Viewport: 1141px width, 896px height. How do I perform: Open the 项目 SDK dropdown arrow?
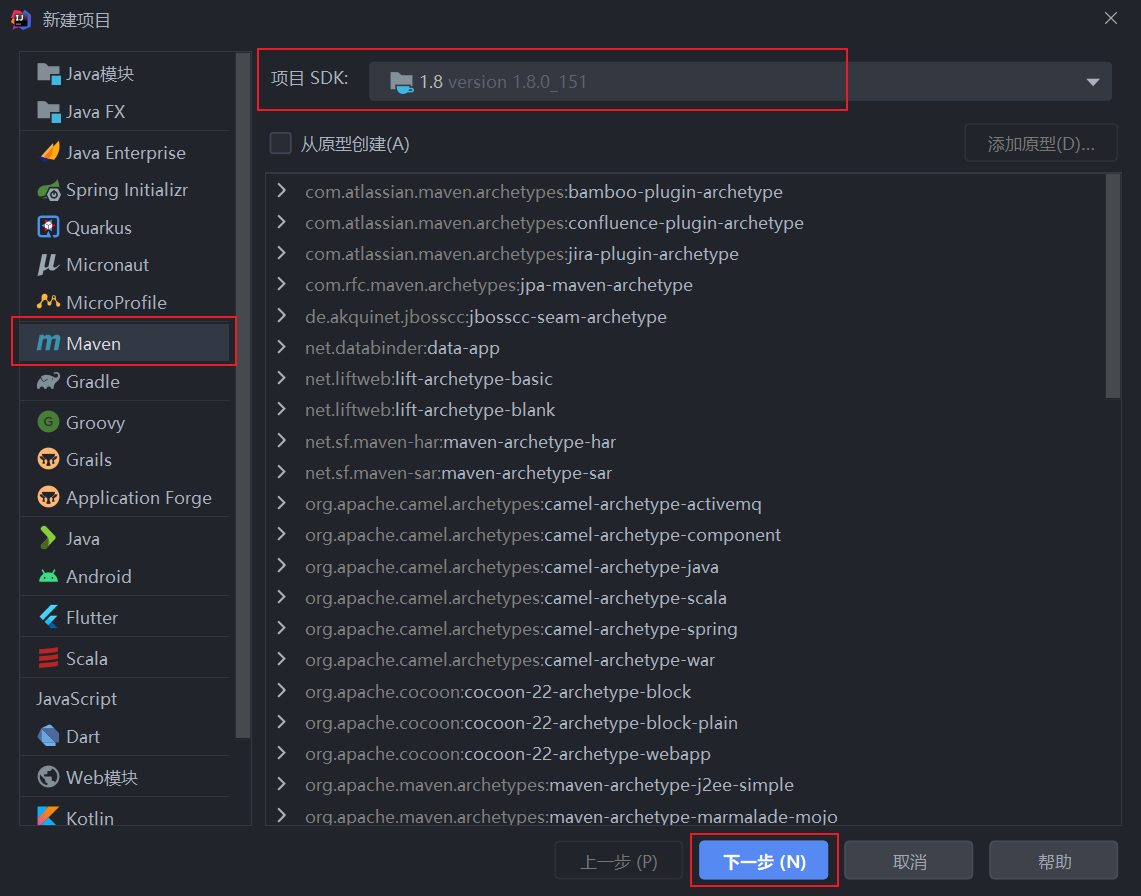pos(1092,82)
